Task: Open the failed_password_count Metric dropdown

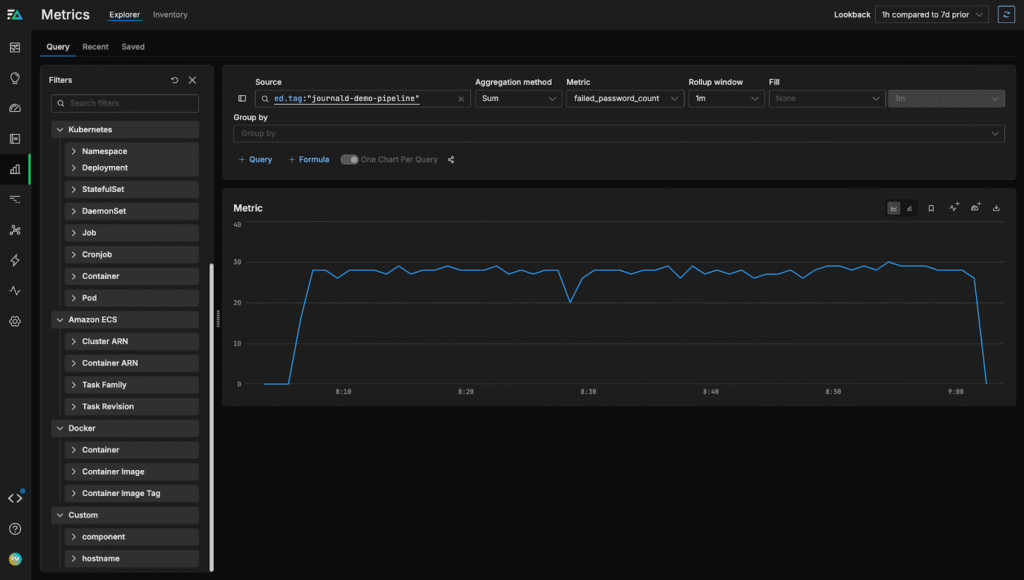Action: point(625,99)
